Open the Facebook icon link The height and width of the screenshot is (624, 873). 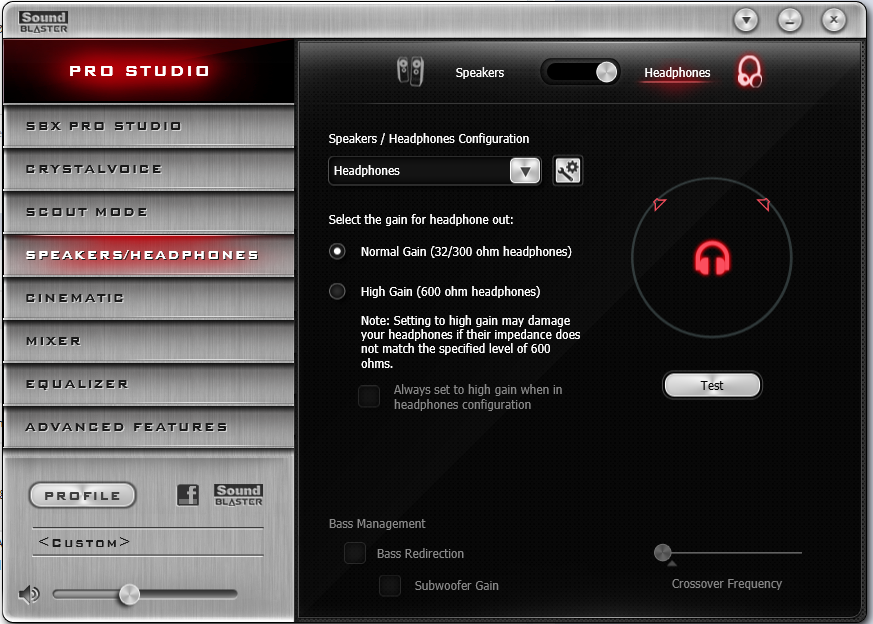[x=188, y=495]
